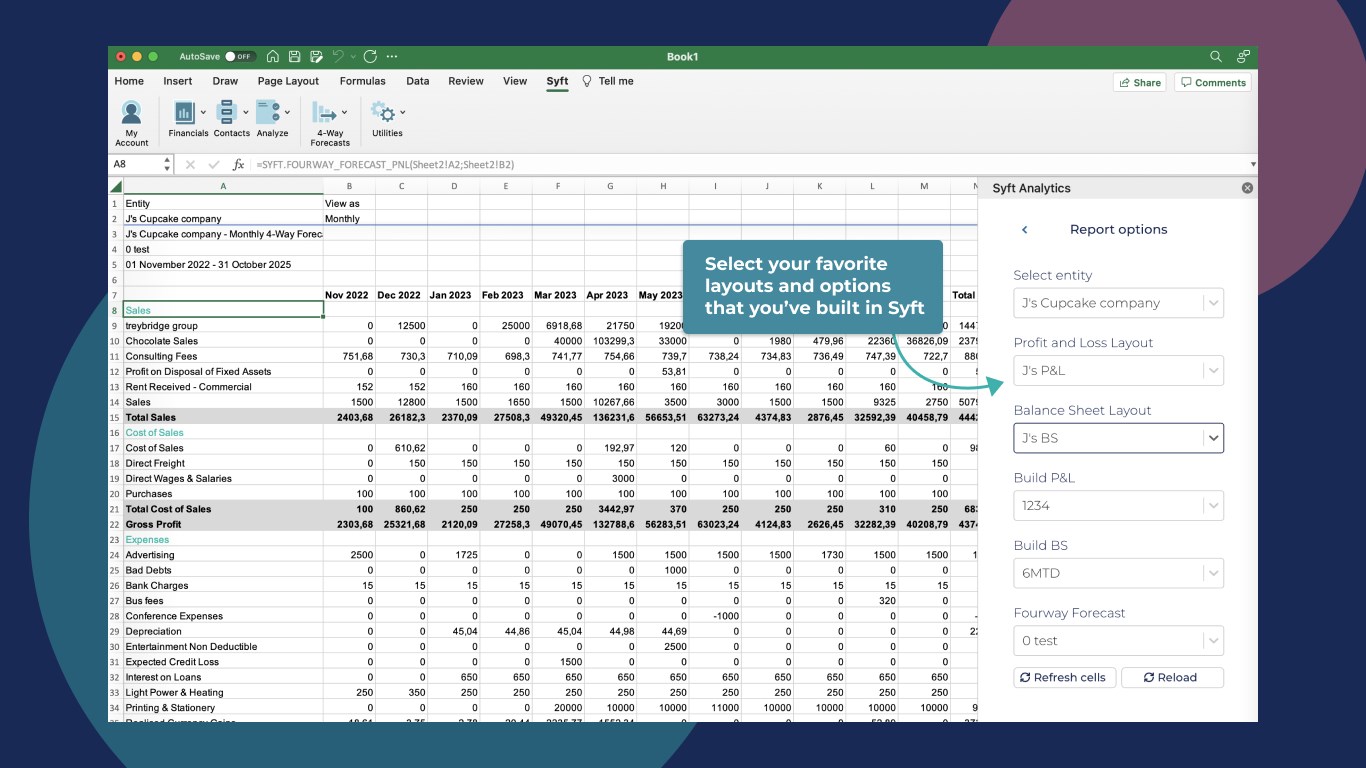Click the Name Box showing A8
Screen dimensions: 1366x768
(x=135, y=164)
